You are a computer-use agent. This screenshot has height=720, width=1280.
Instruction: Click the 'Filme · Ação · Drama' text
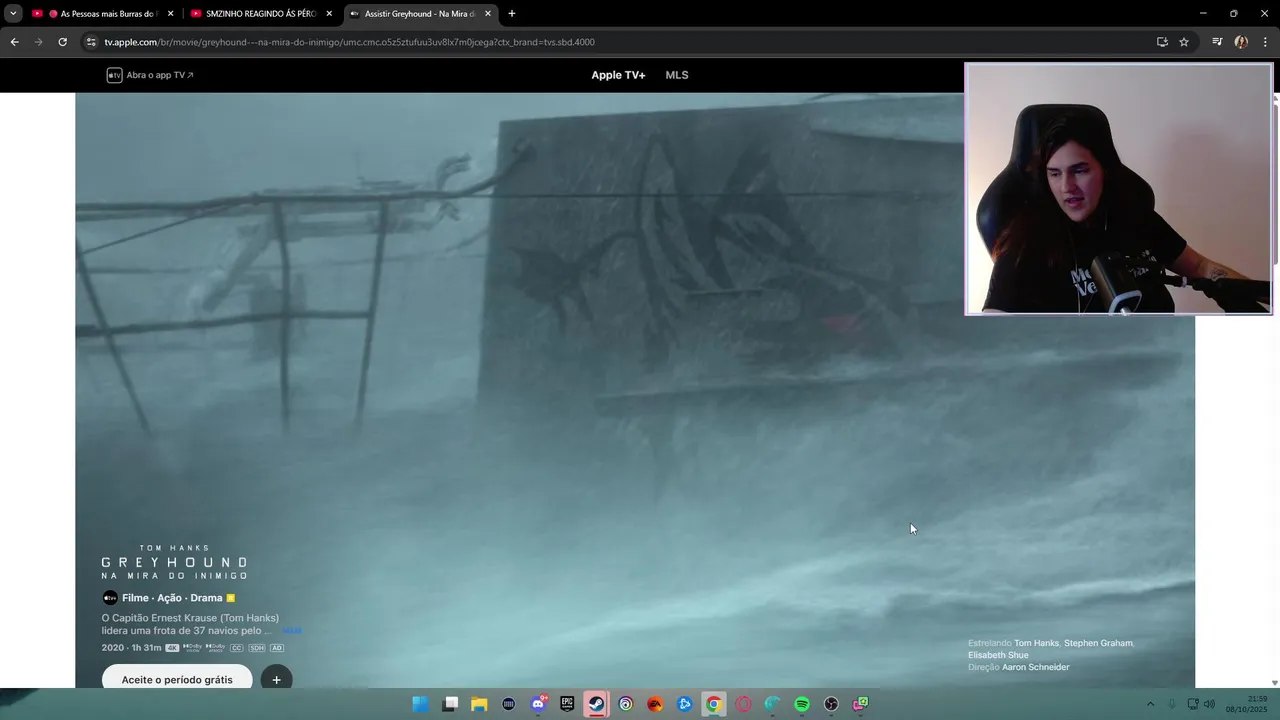coord(172,598)
